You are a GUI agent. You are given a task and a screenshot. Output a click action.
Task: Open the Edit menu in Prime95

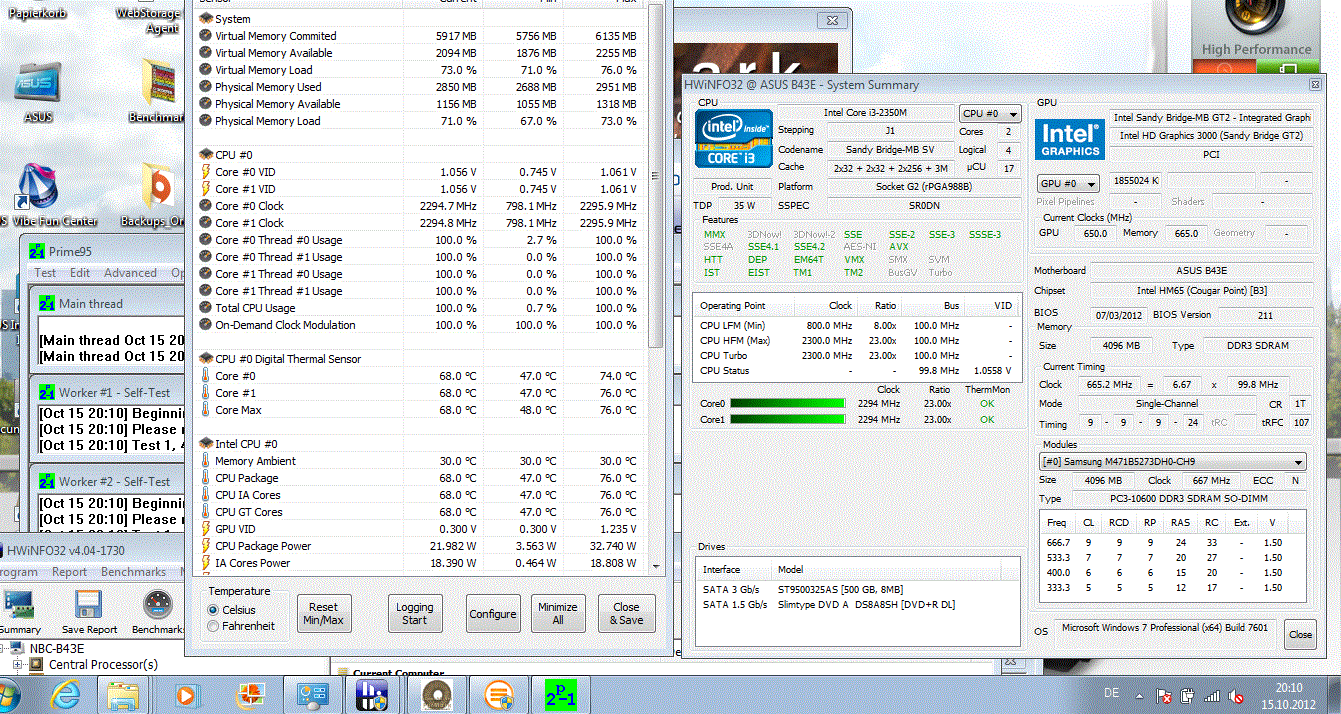(80, 272)
